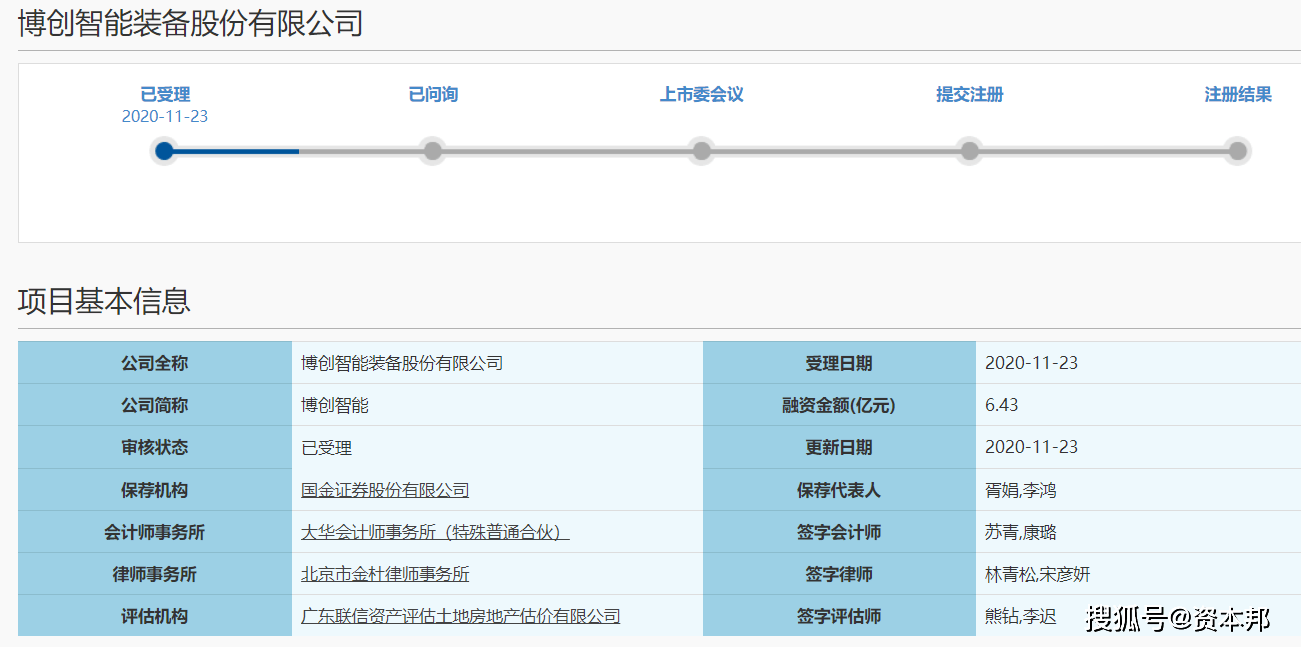This screenshot has height=647, width=1301.
Task: Click the 评估机构 row label
Action: coord(155,616)
